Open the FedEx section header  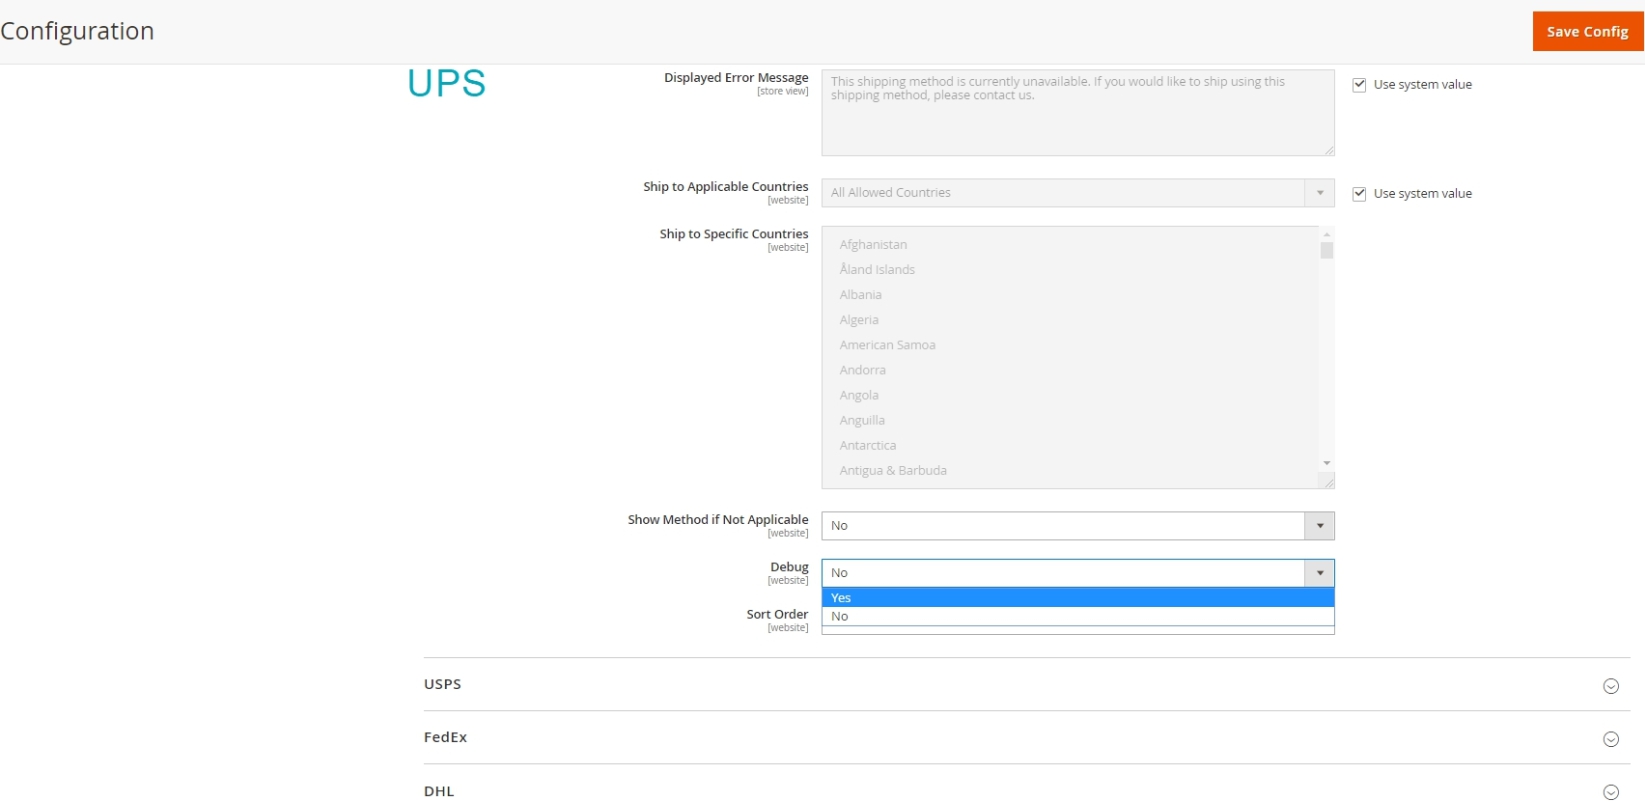(x=1026, y=738)
